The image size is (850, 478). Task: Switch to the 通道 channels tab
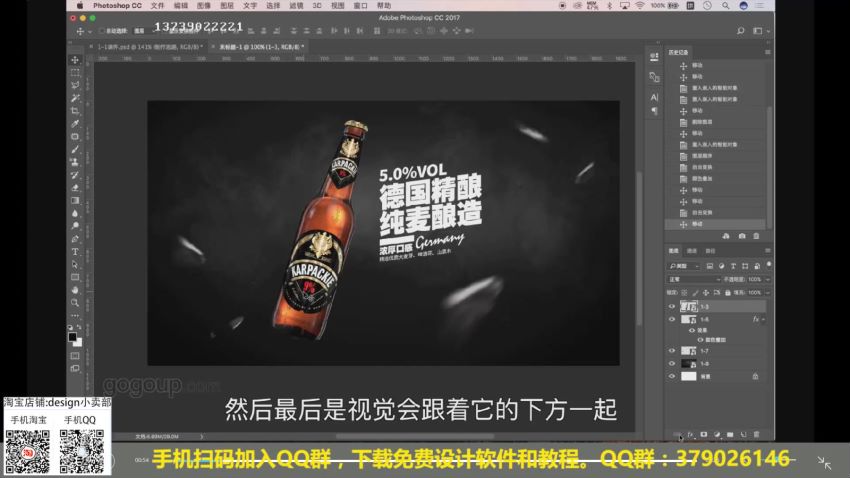point(692,251)
